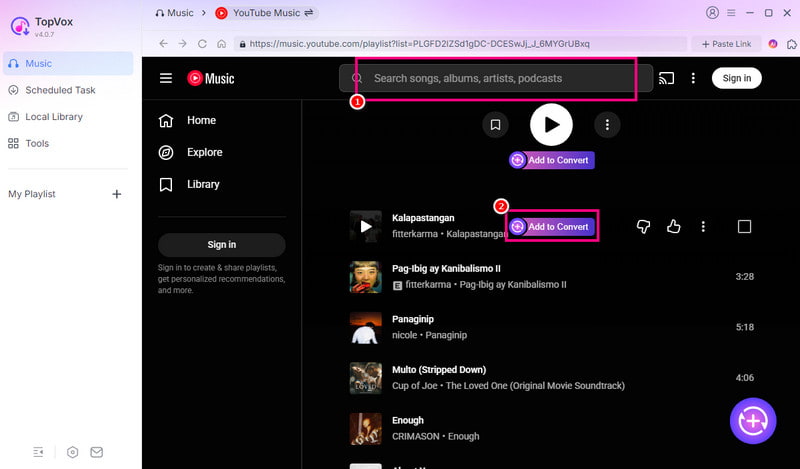Open settings hexagon icon at sidebar bottom
The width and height of the screenshot is (800, 469).
pyautogui.click(x=72, y=452)
